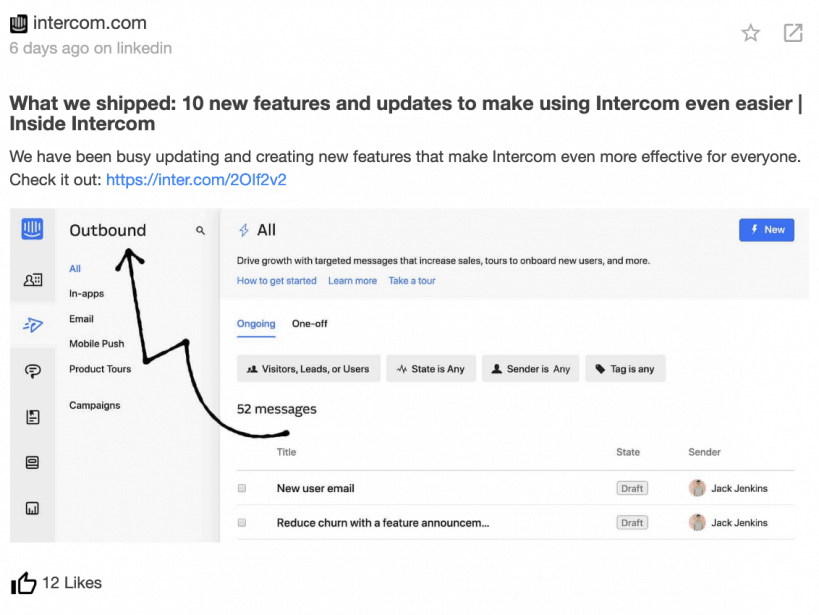Expand 'Visitors, Leads, or Users' filter
The height and width of the screenshot is (615, 819).
click(x=309, y=369)
